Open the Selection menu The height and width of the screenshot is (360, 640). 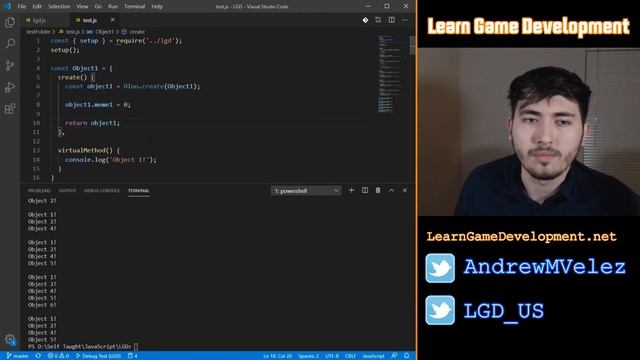click(x=59, y=7)
